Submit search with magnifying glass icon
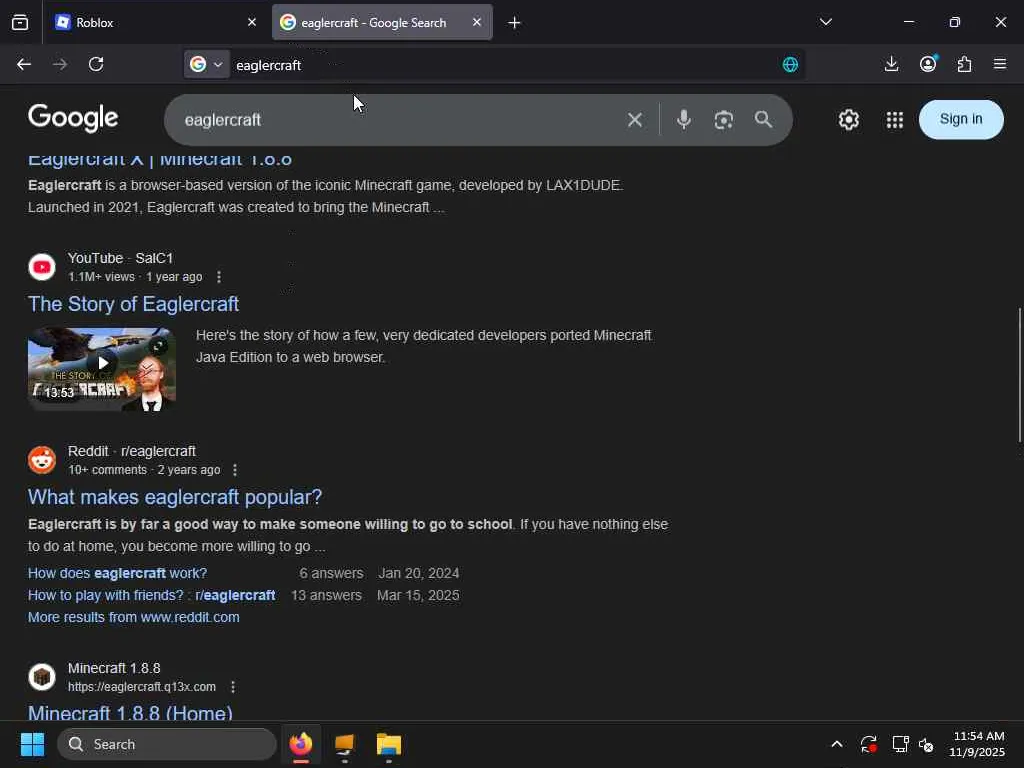Image resolution: width=1024 pixels, height=768 pixels. coord(763,120)
